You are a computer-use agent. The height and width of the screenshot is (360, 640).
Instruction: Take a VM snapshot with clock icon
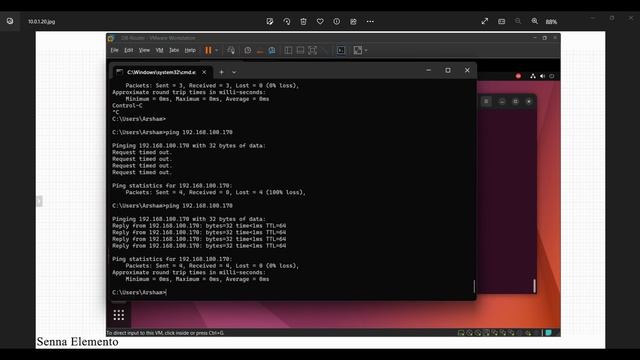248,50
